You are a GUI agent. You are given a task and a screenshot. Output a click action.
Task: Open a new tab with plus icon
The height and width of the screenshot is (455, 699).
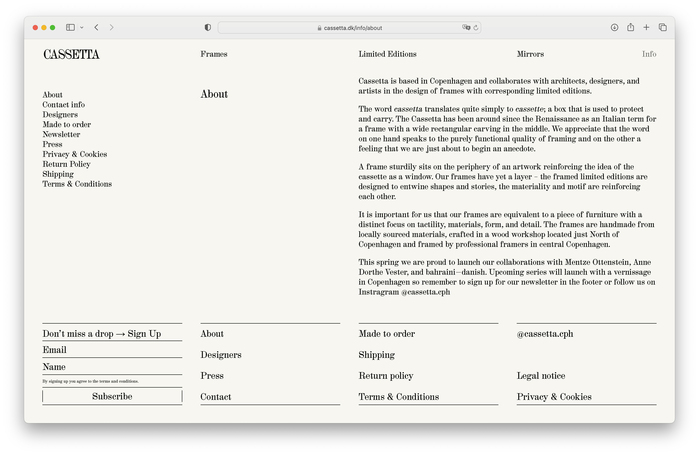(646, 28)
